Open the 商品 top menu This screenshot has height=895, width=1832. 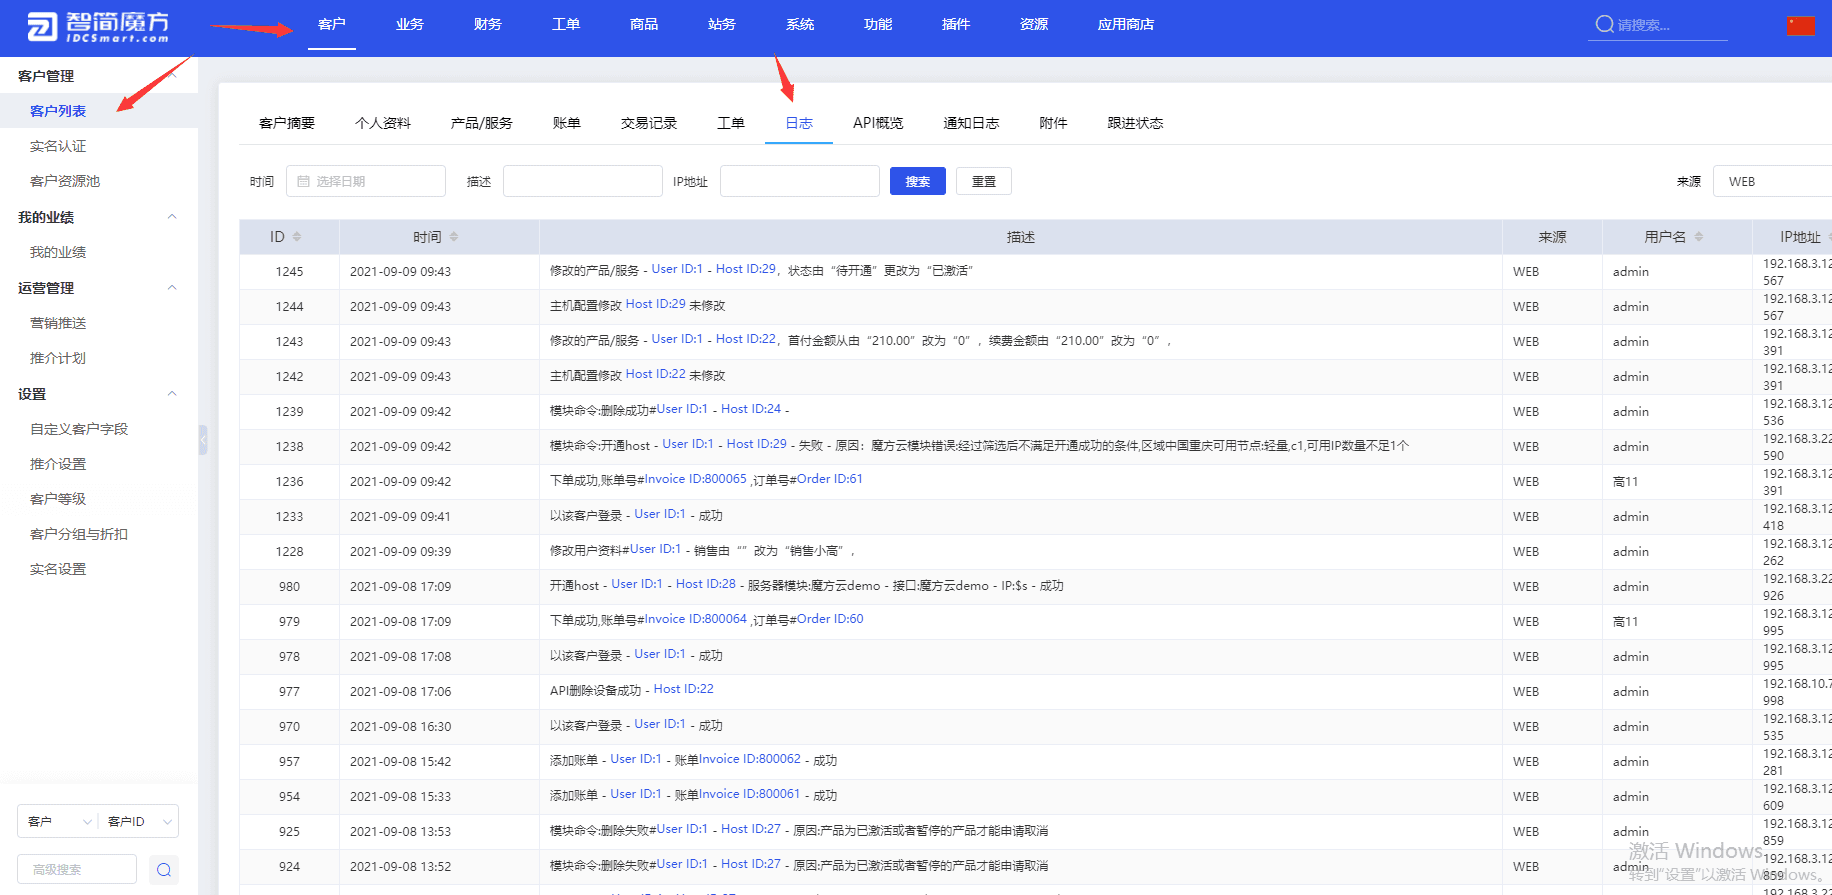point(644,24)
